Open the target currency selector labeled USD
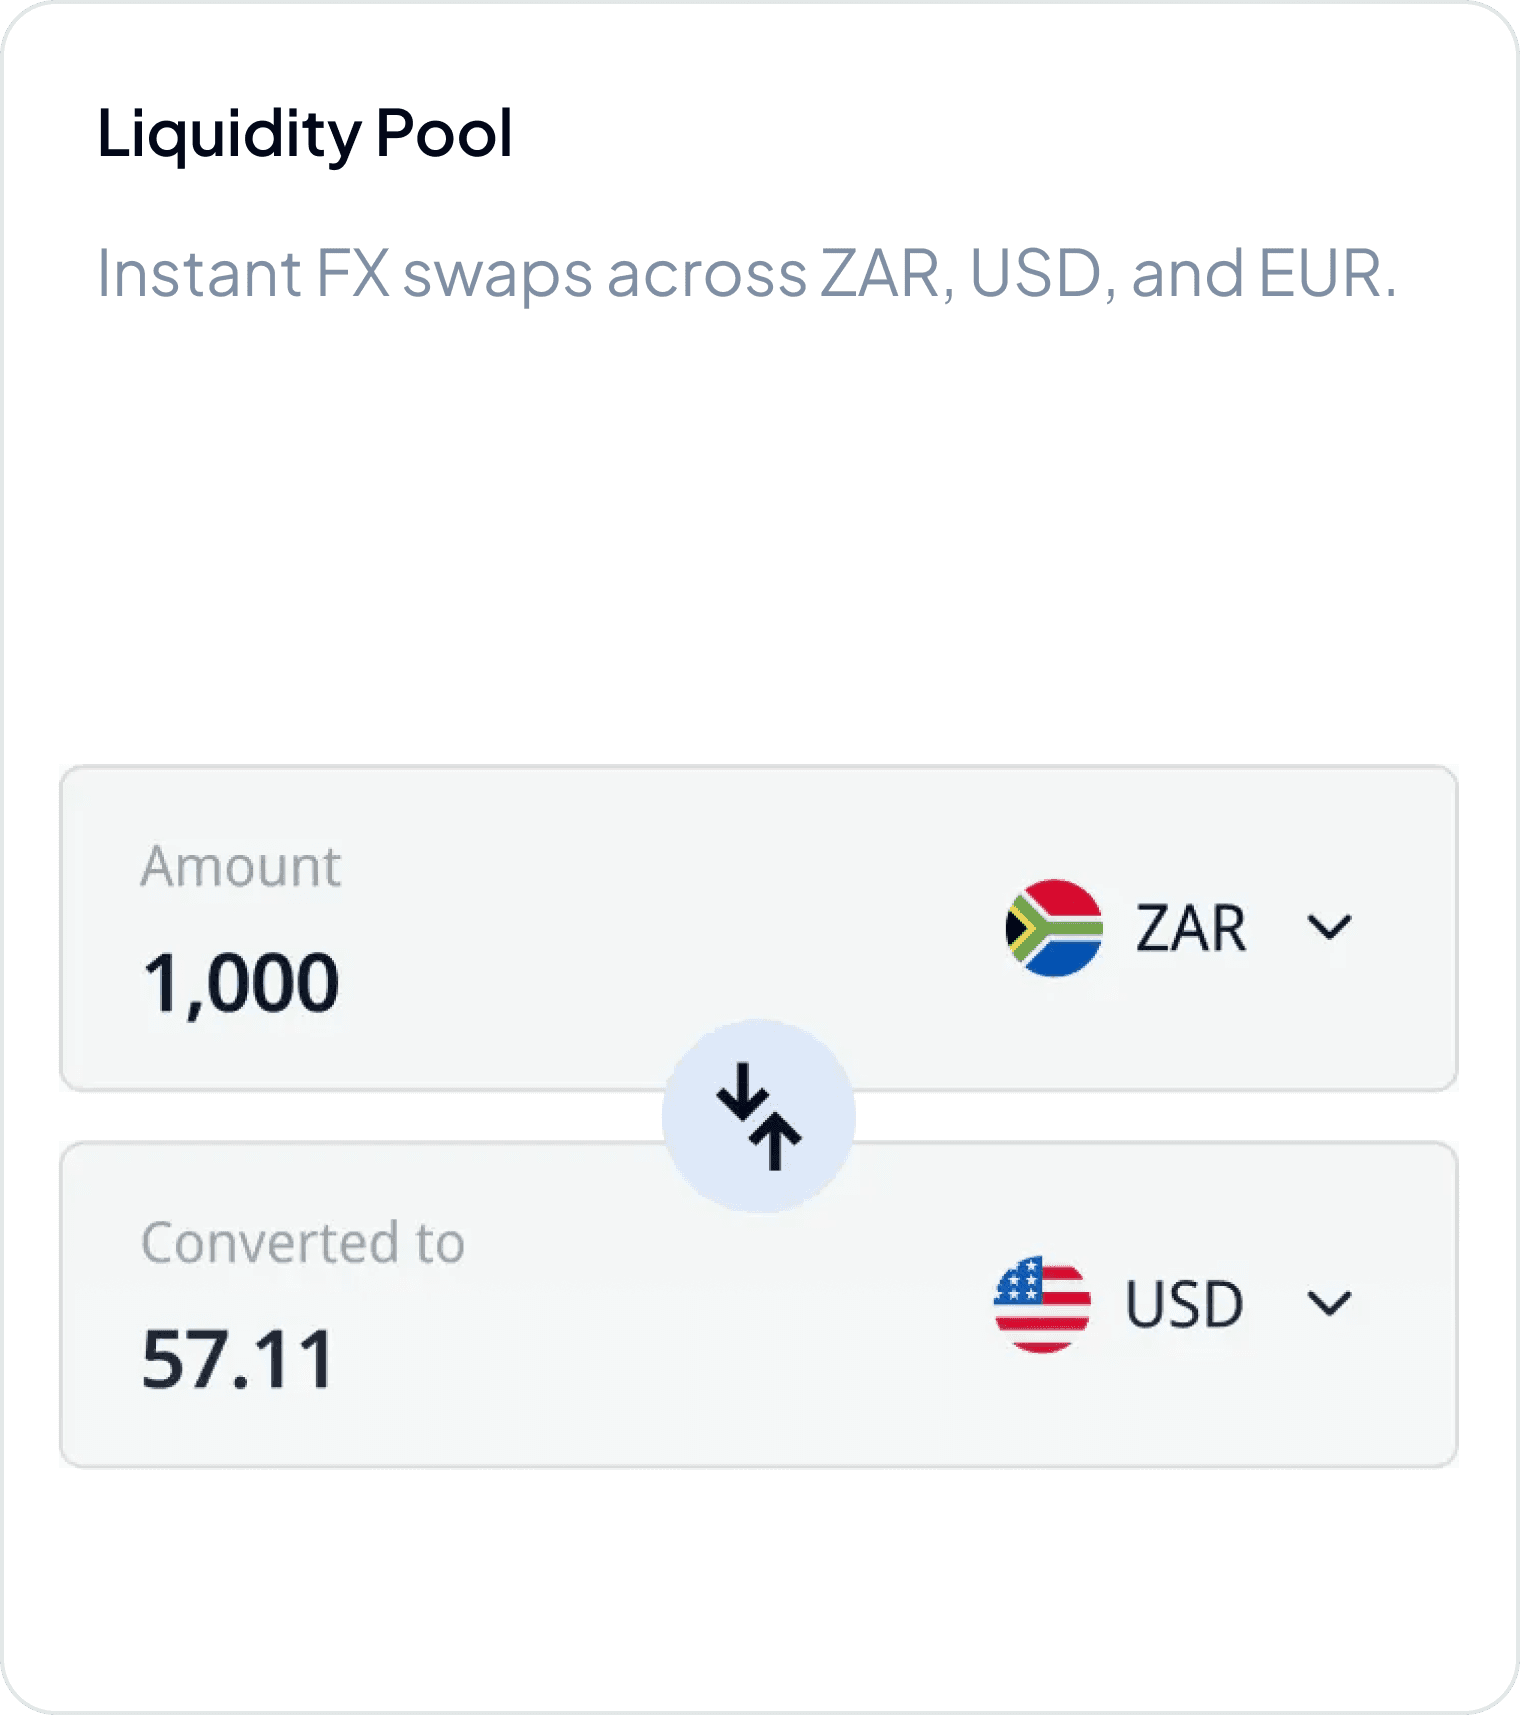 point(1184,1304)
